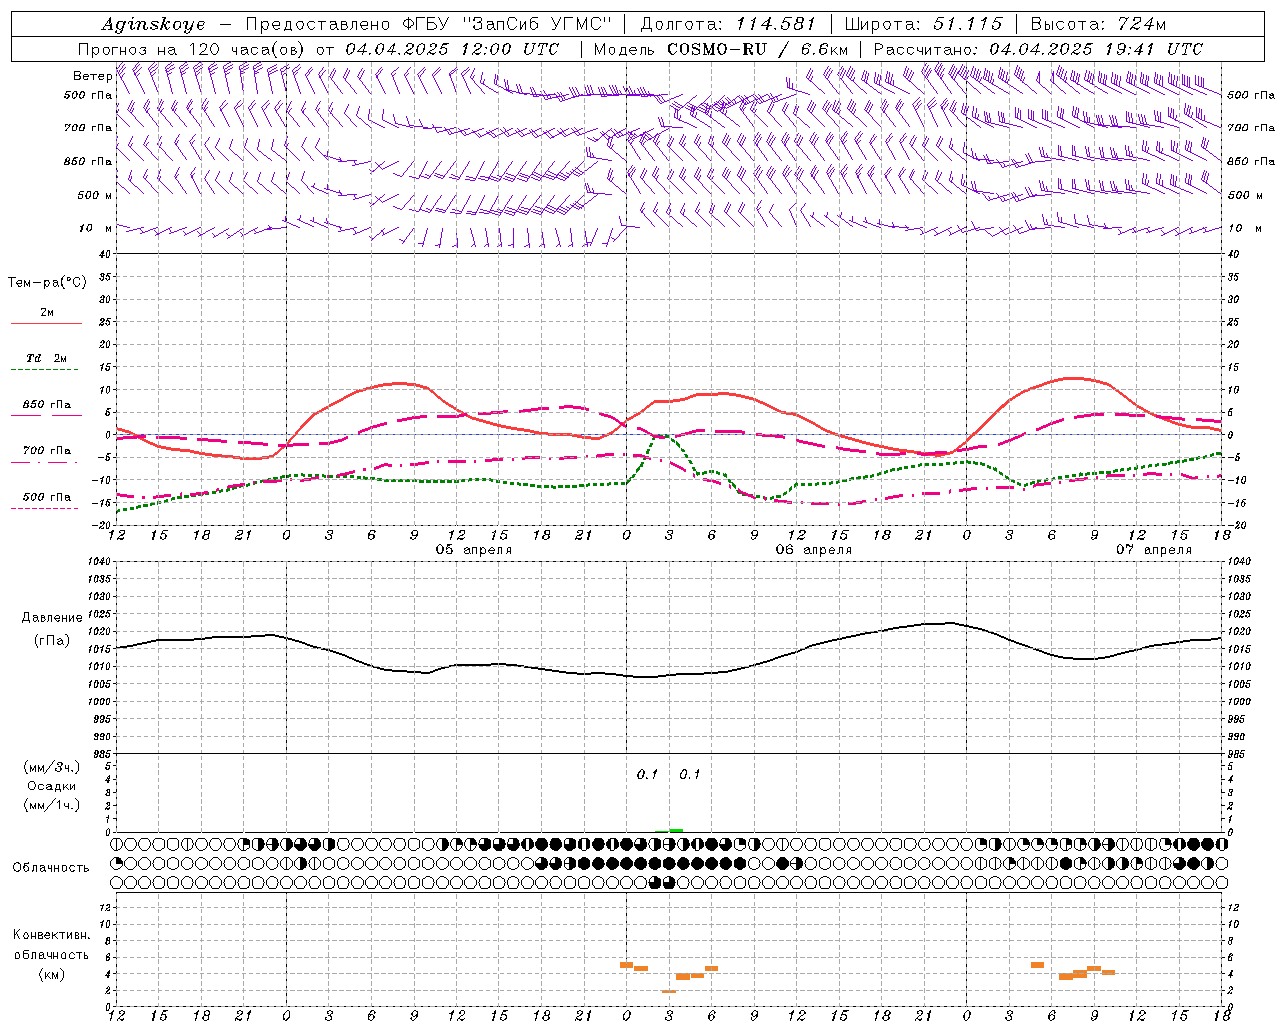Click the dashed line sample under legend "500 гПа"

pos(45,509)
